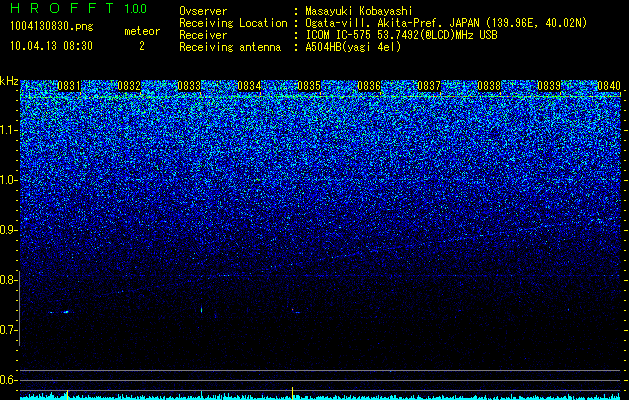Click the Receiver field label

(203, 35)
